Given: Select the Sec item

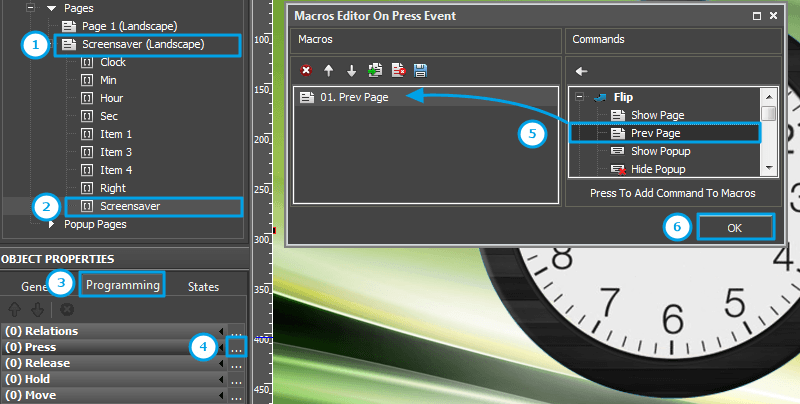Looking at the screenshot, I should click(x=109, y=116).
